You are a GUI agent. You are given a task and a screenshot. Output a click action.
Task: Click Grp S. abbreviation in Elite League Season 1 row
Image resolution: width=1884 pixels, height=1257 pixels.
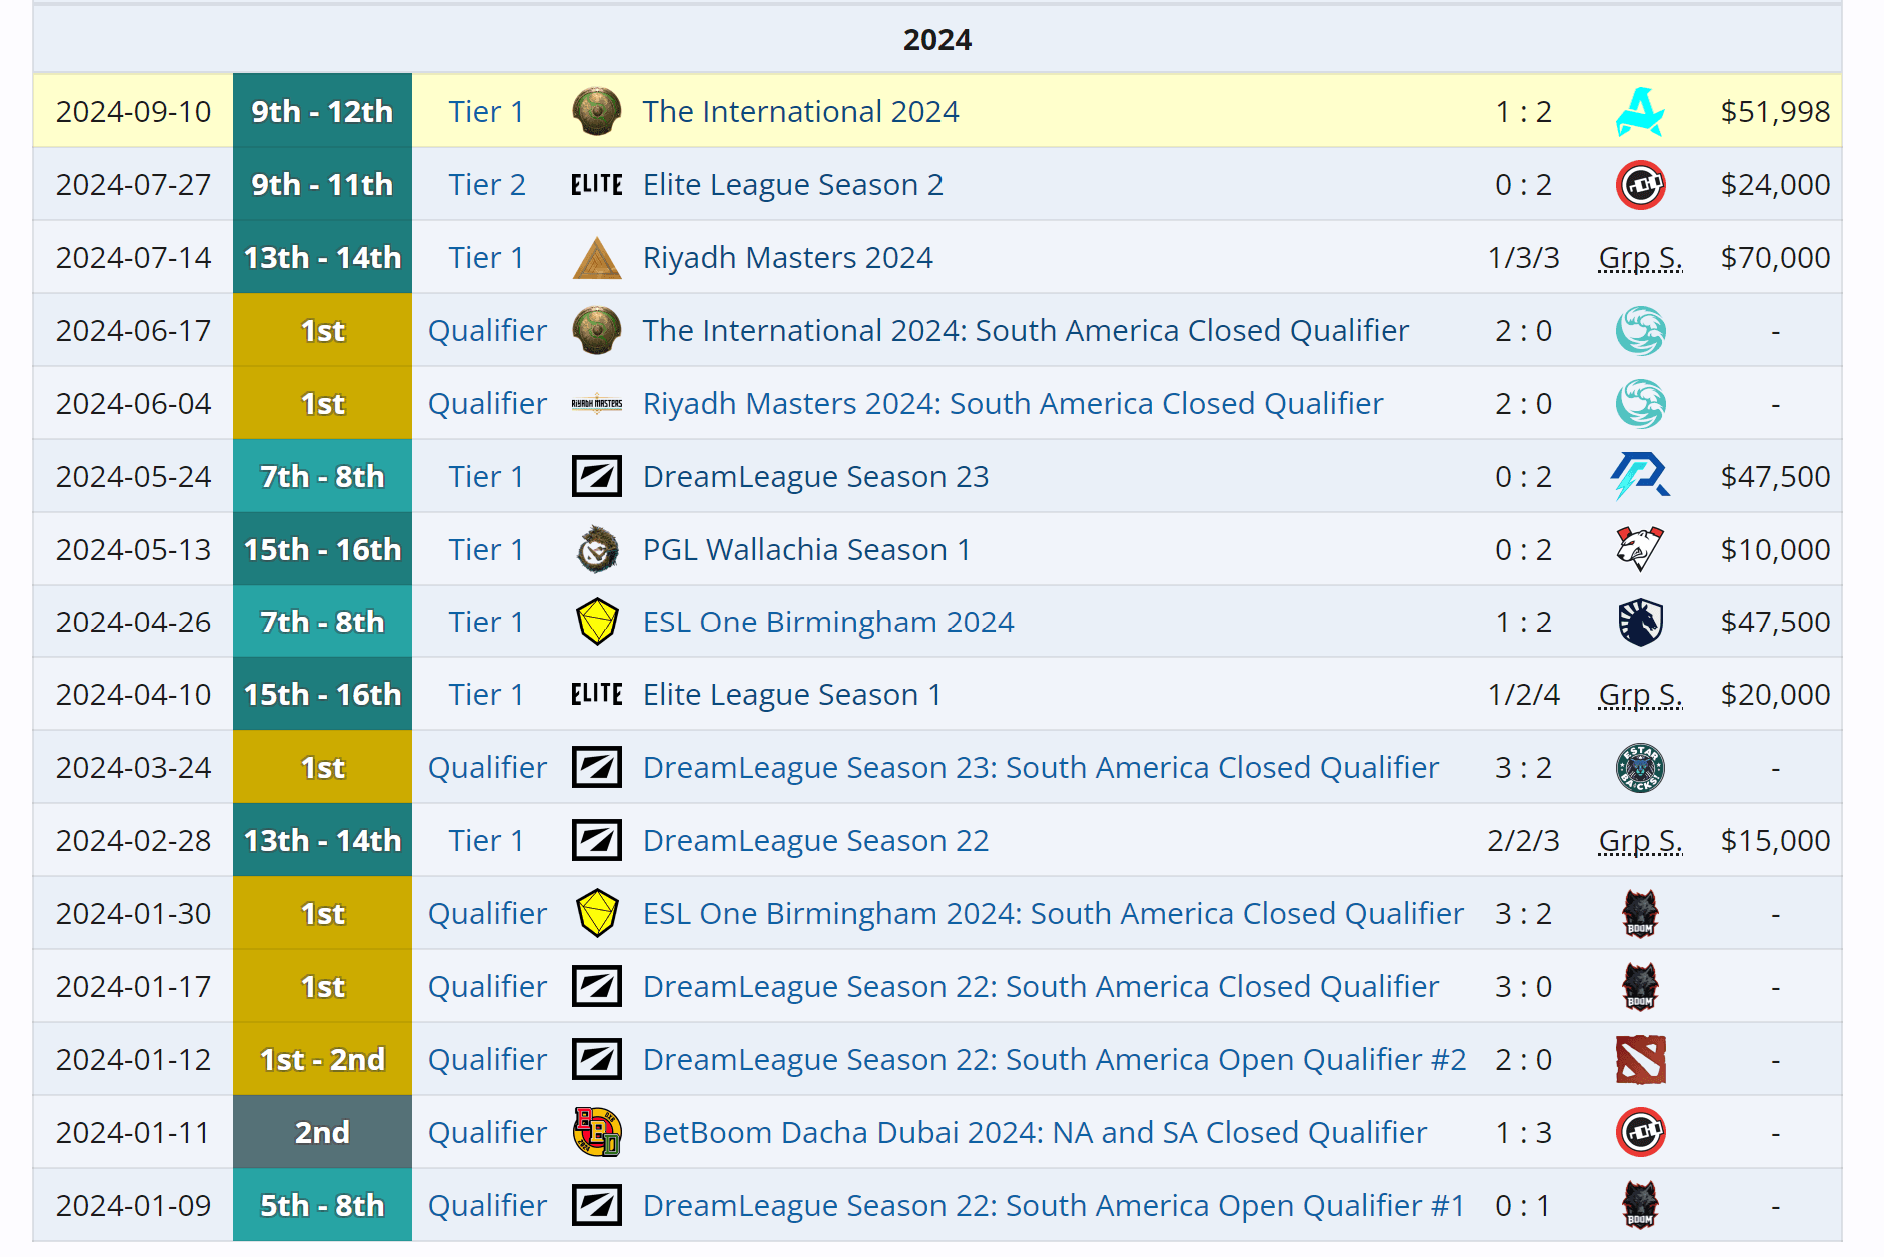click(x=1640, y=695)
